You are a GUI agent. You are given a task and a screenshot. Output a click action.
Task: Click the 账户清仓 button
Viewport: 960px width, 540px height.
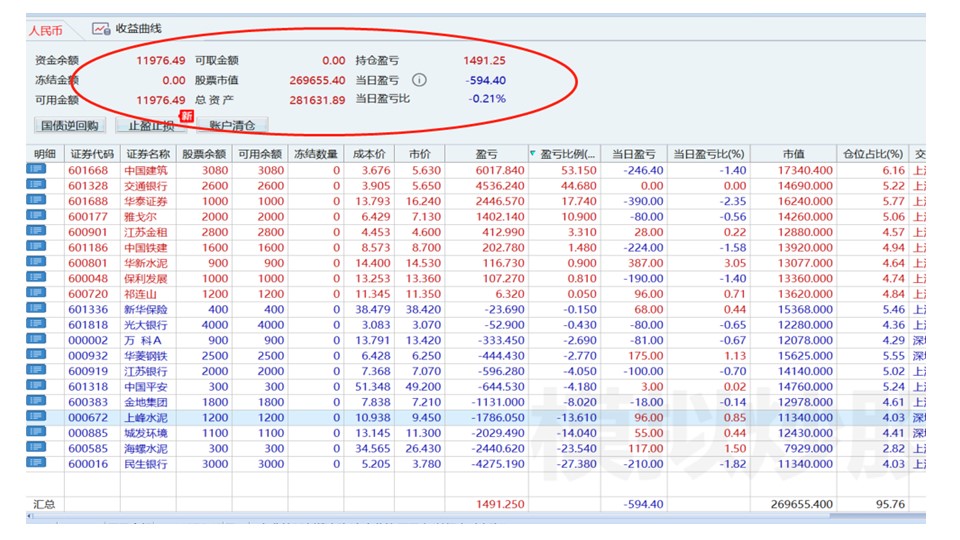(232, 126)
